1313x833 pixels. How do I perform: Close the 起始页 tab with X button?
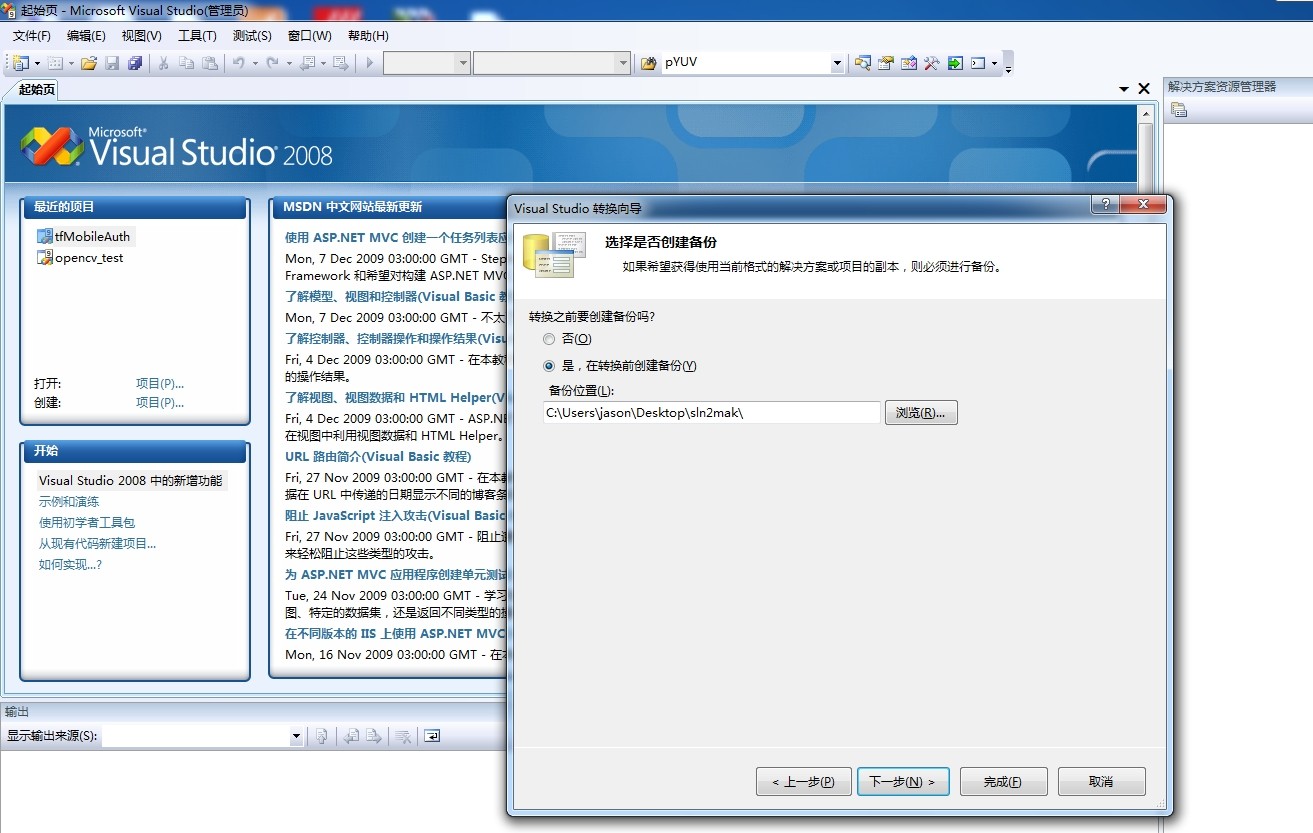[1145, 89]
